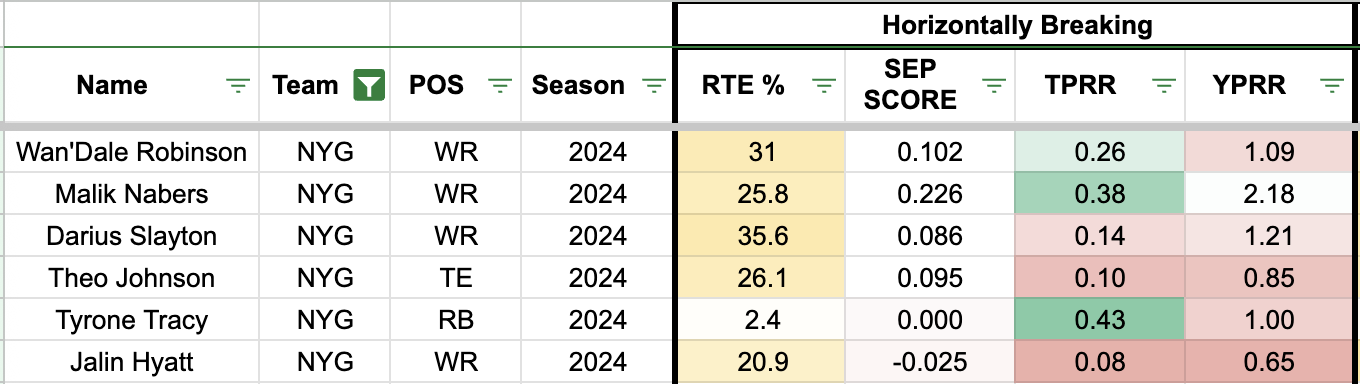Select the Wan'Dale Robinson name cell
Image resolution: width=1360 pixels, height=384 pixels.
pos(131,152)
